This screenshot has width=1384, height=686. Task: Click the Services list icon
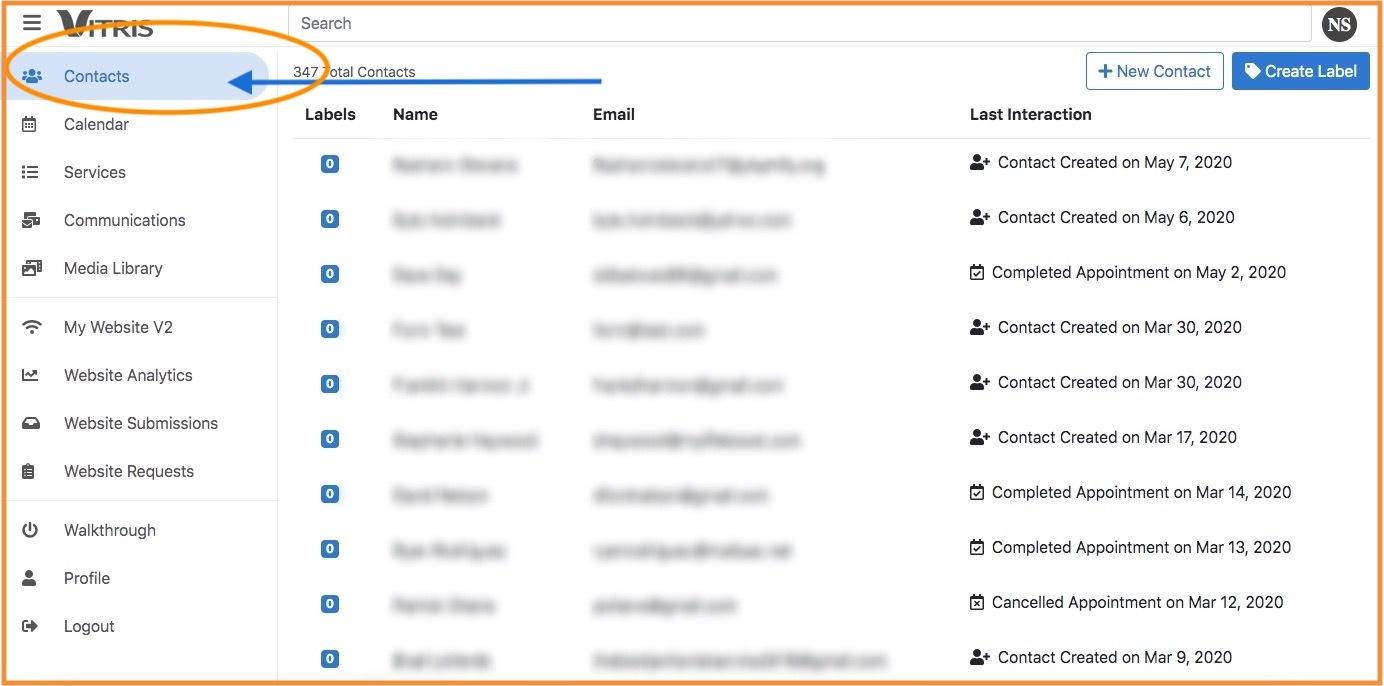point(30,172)
